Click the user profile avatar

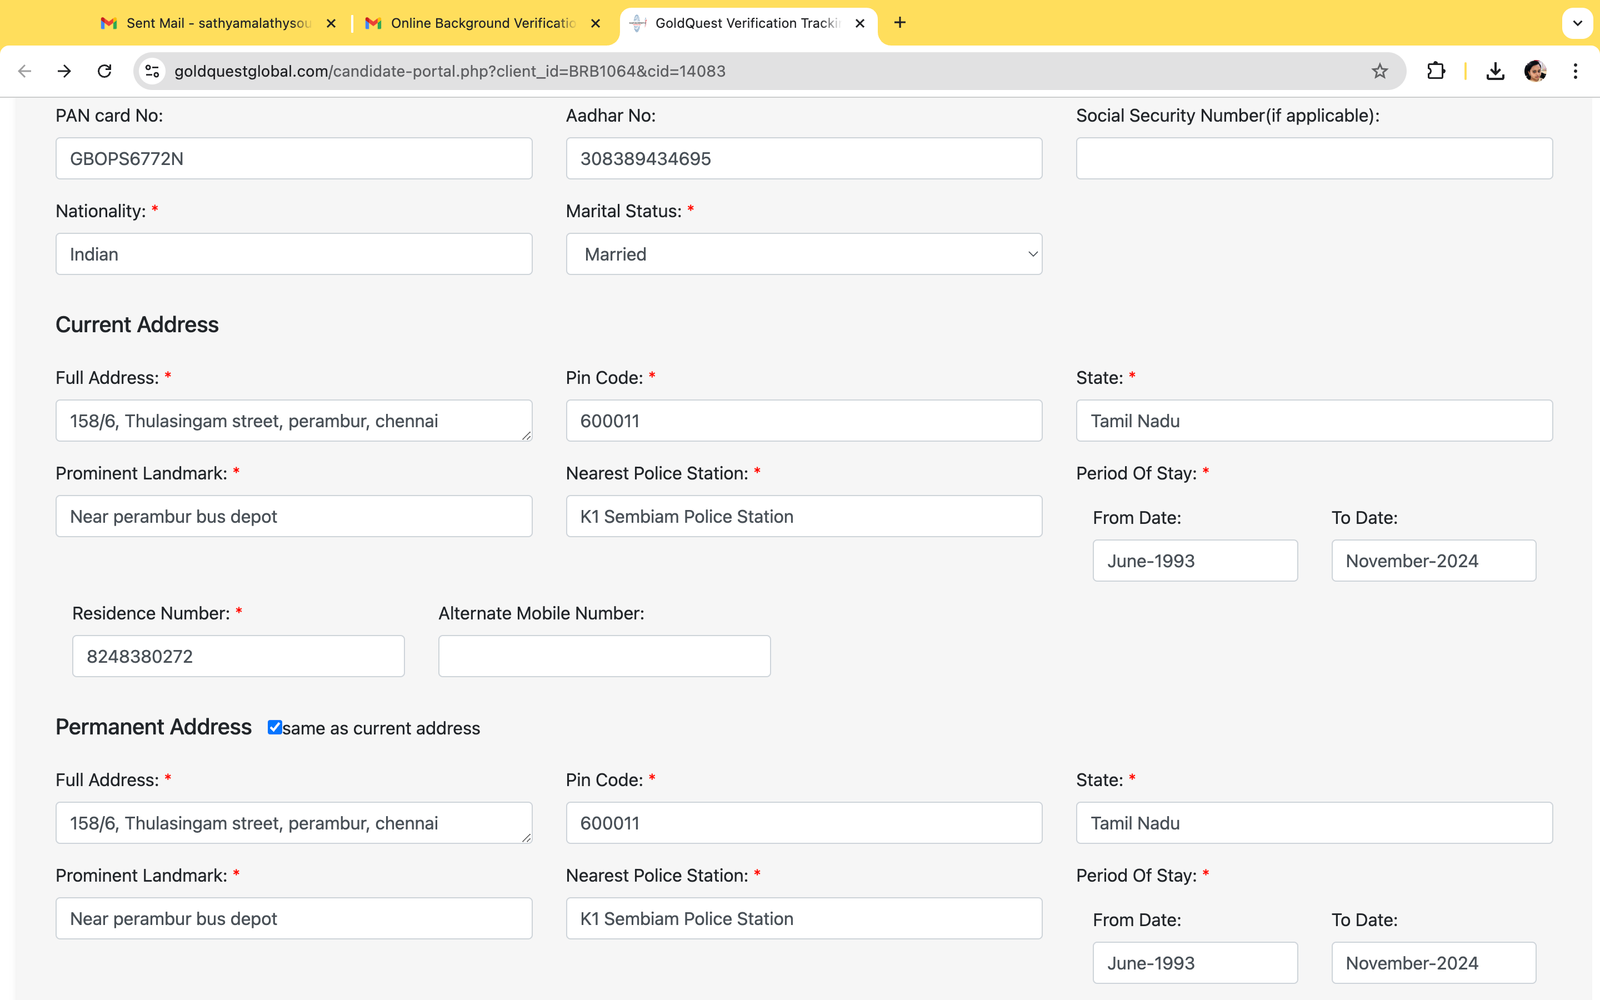coord(1535,71)
